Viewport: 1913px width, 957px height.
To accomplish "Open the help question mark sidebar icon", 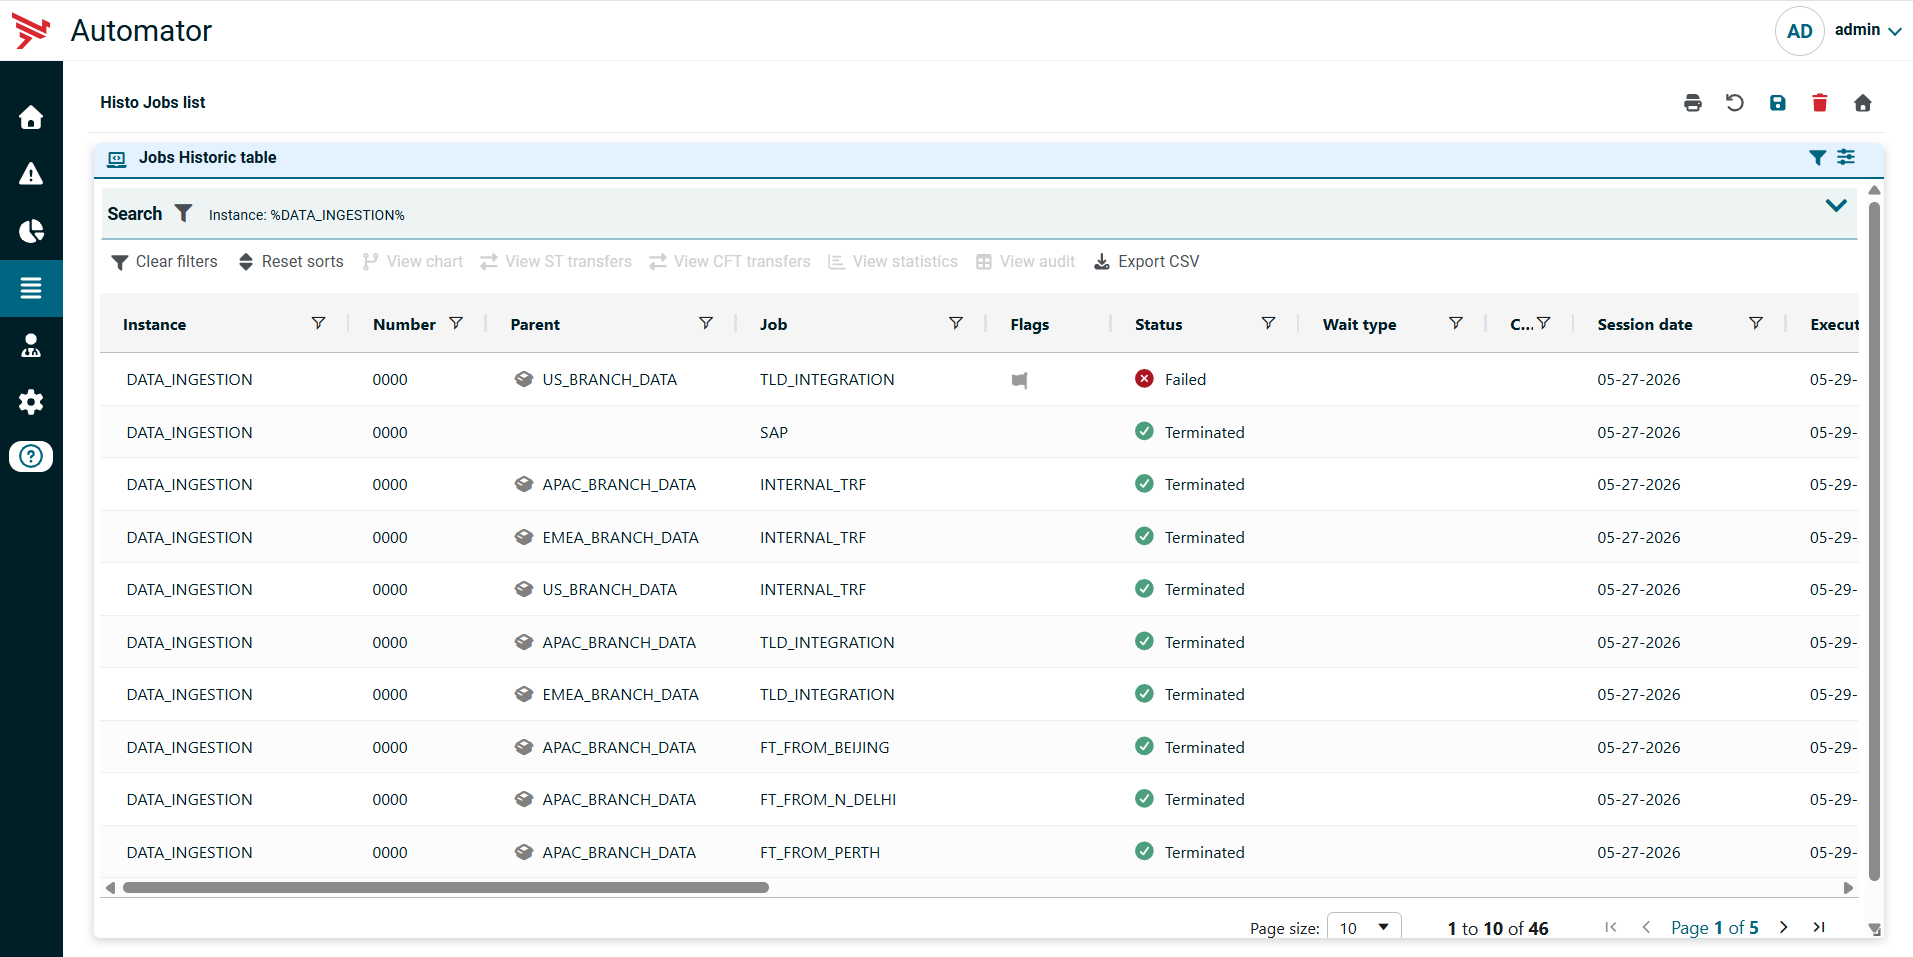I will tap(31, 456).
